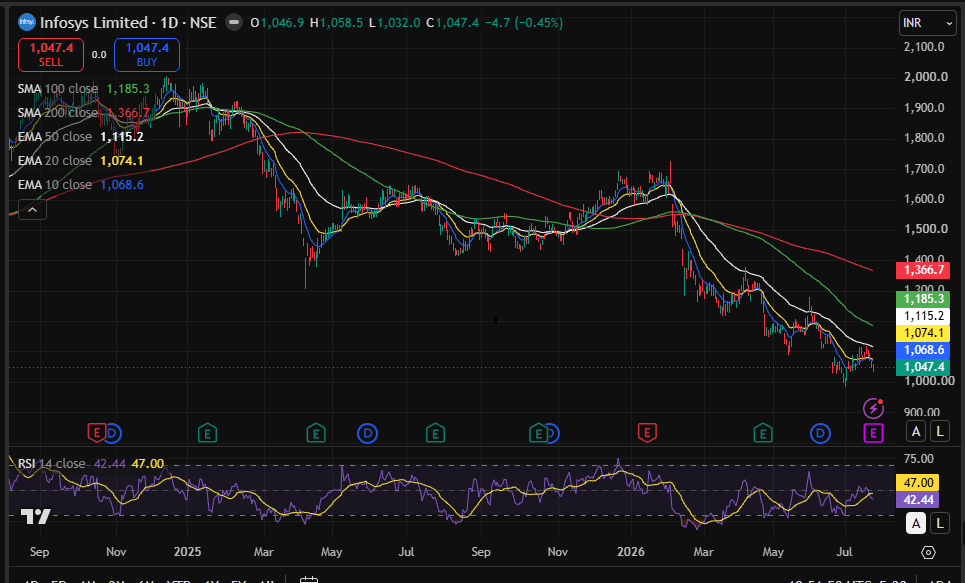Screen dimensions: 965x583
Task: Click the BUY 1,047.4 button
Action: pyautogui.click(x=147, y=55)
